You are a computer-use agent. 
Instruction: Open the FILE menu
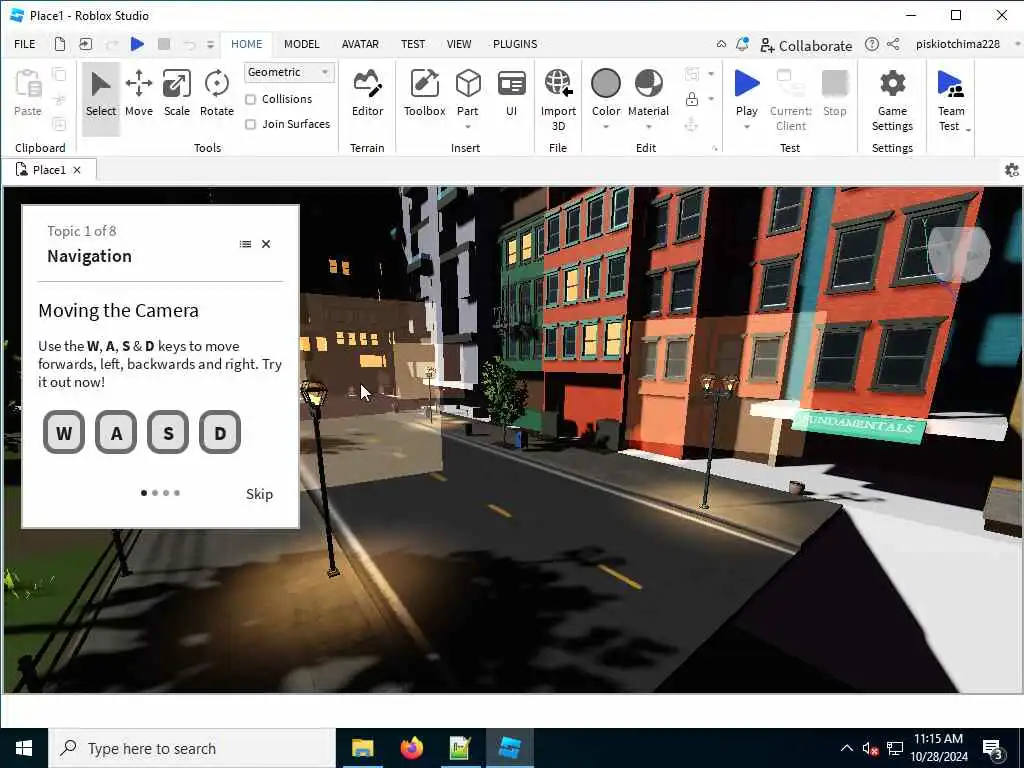click(25, 44)
